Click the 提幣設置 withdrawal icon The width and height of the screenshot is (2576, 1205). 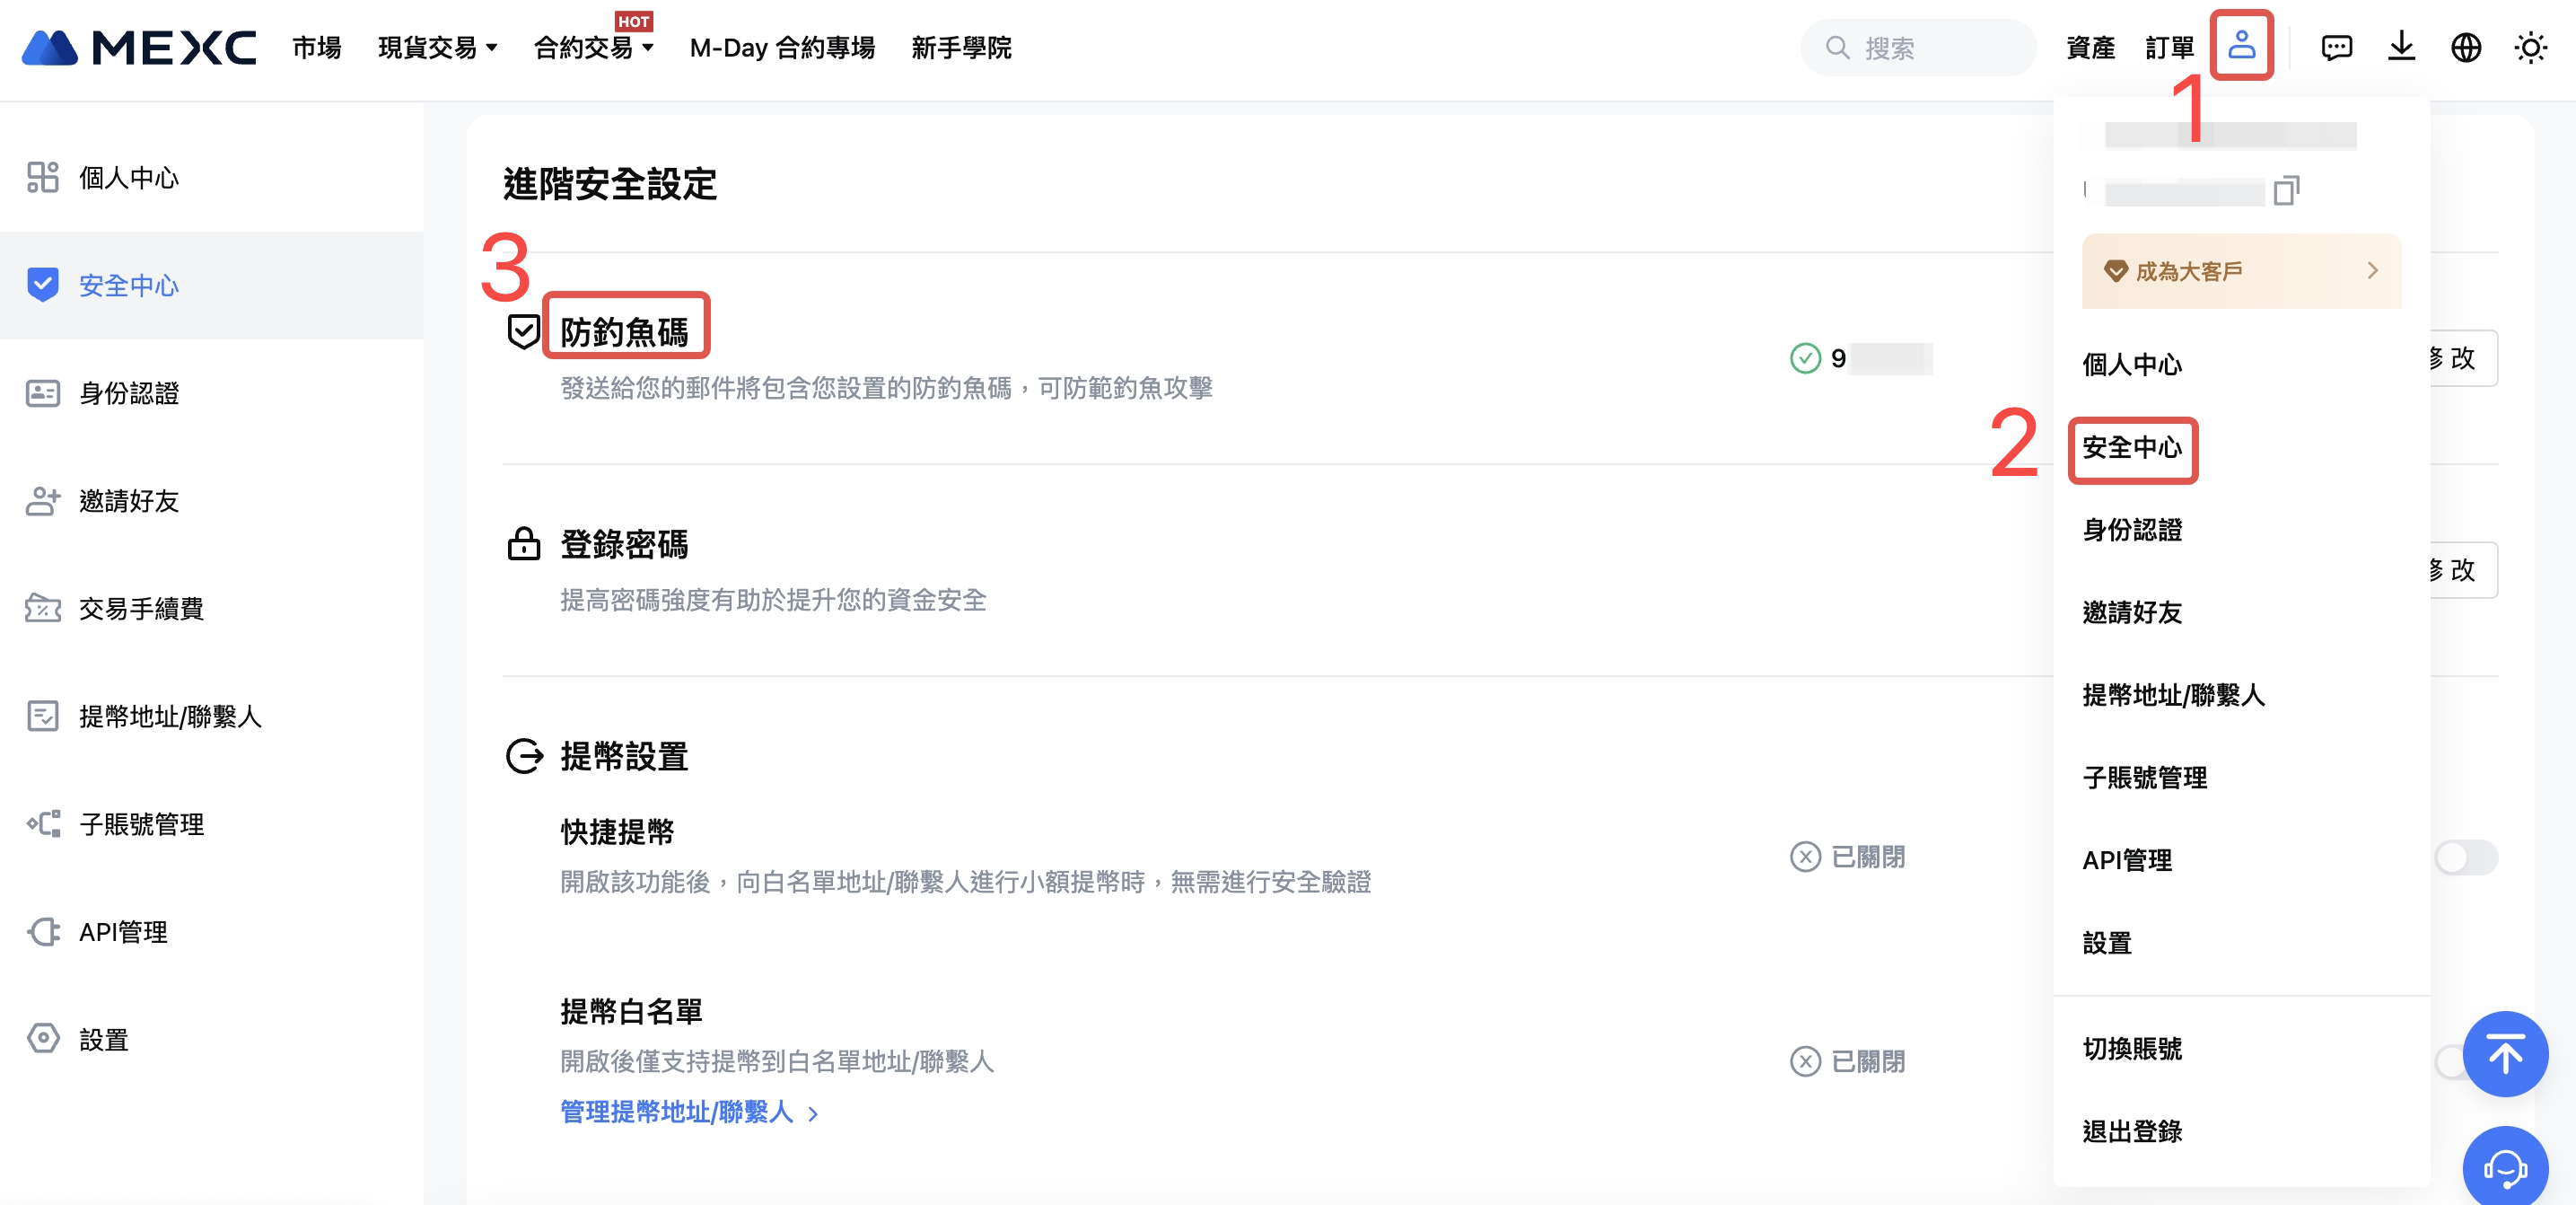(x=523, y=756)
